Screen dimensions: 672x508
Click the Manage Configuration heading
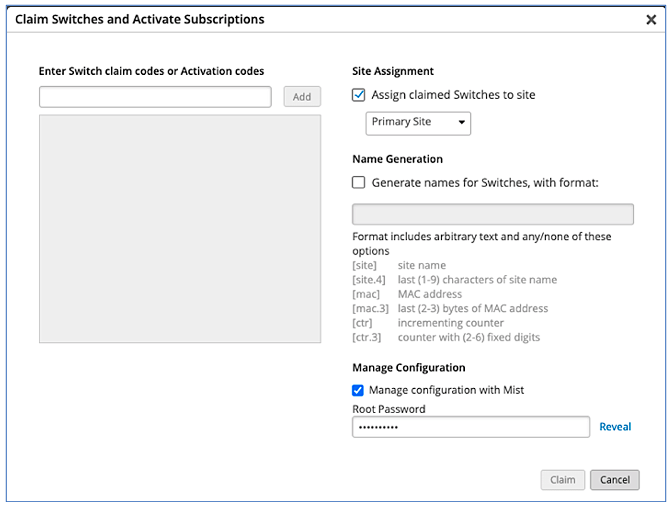(x=409, y=368)
